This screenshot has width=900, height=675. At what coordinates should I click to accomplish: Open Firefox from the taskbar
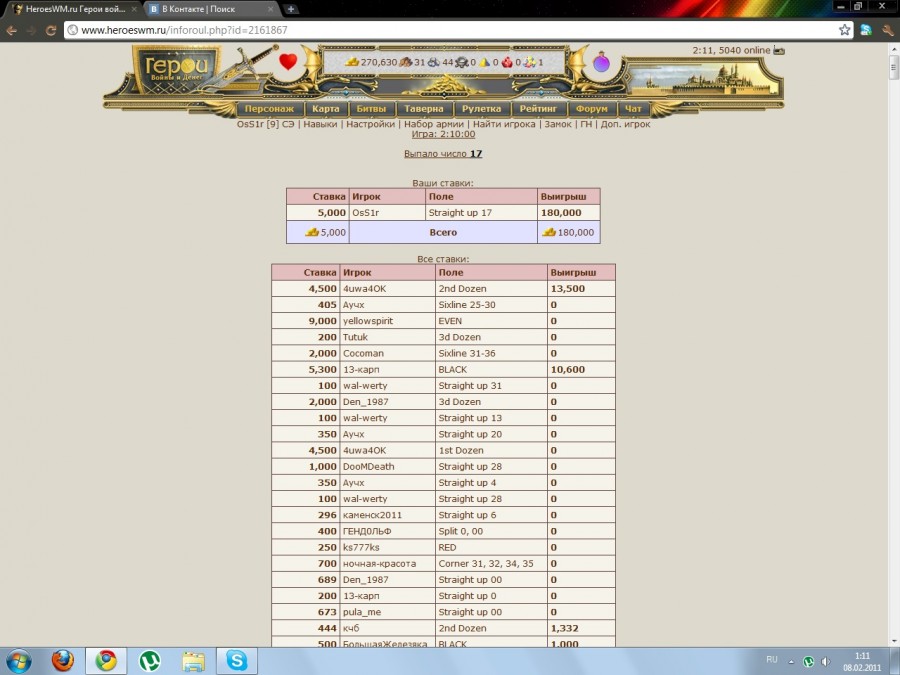63,660
